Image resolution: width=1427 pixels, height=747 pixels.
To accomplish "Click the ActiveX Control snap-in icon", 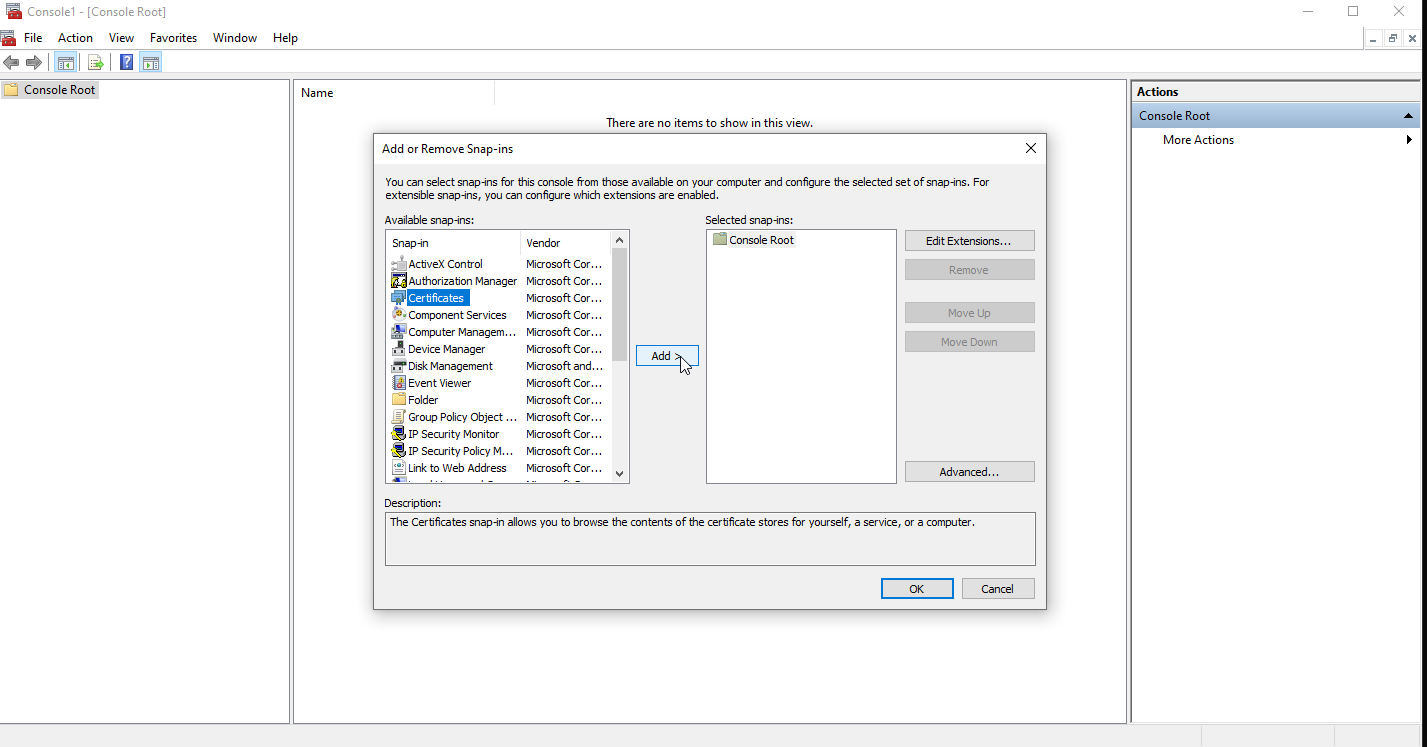I will pyautogui.click(x=399, y=264).
